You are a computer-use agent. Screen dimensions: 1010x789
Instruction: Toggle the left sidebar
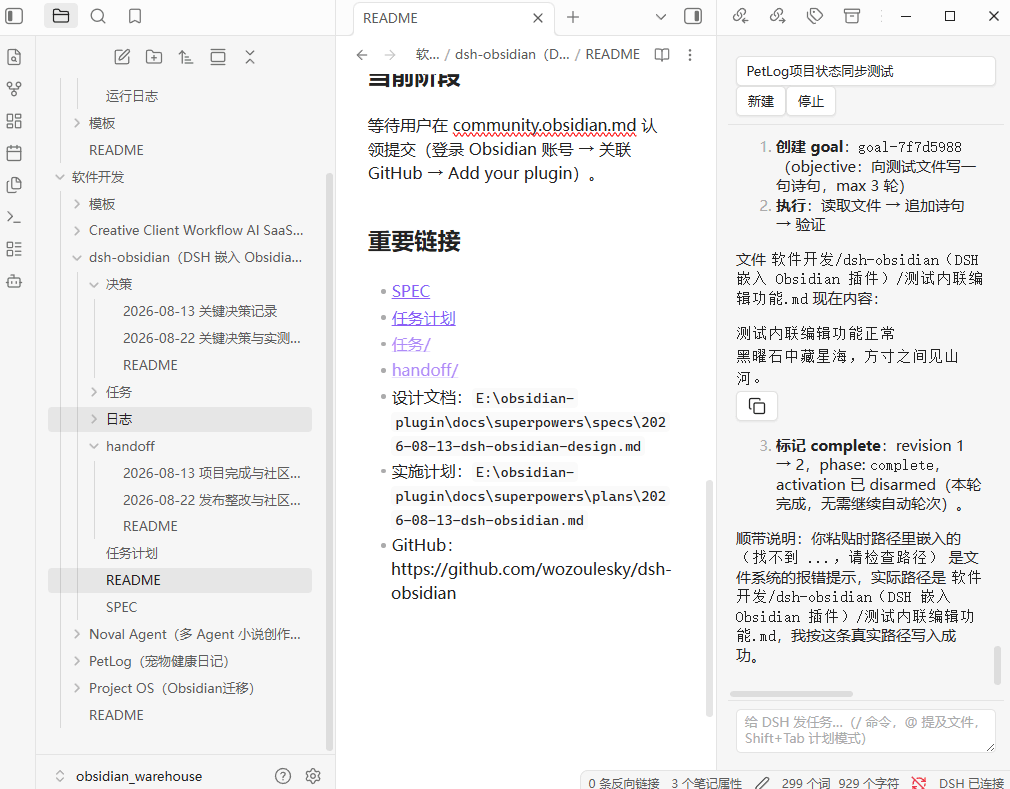pos(14,16)
